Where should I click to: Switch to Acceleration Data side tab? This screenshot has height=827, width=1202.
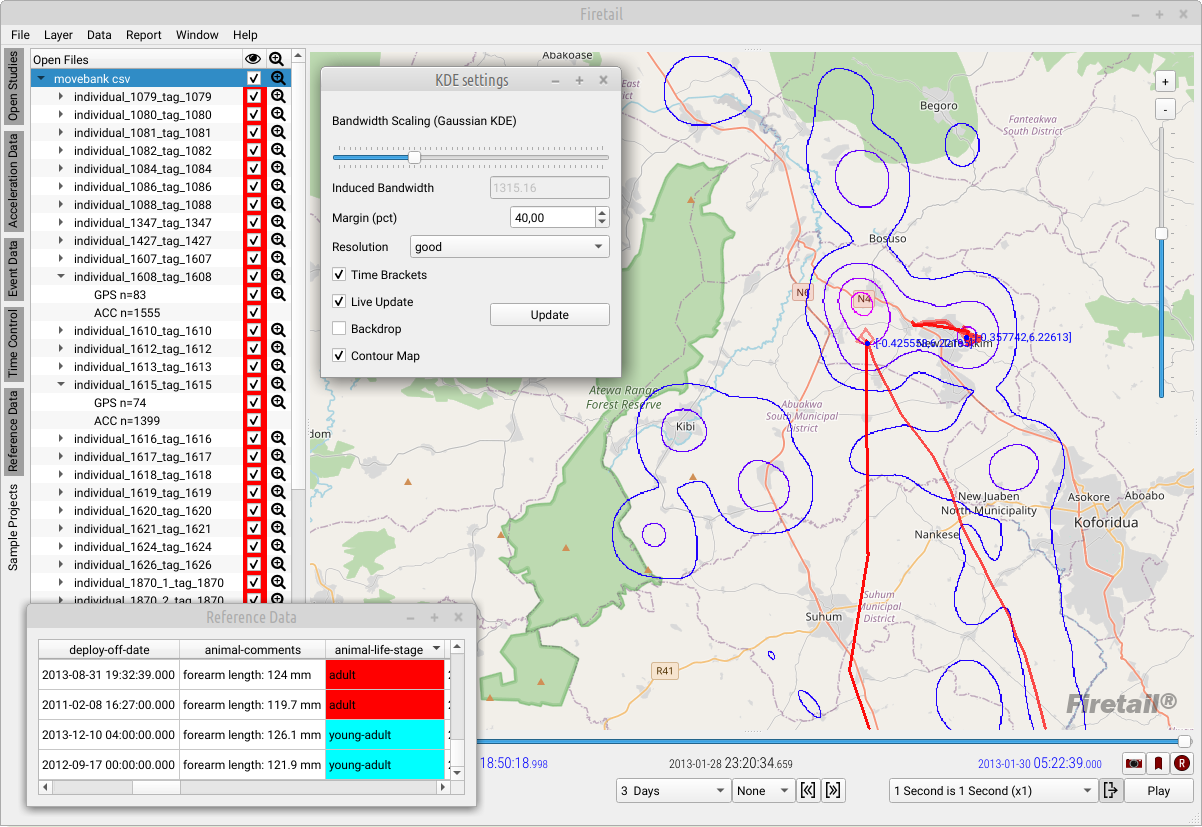point(14,181)
